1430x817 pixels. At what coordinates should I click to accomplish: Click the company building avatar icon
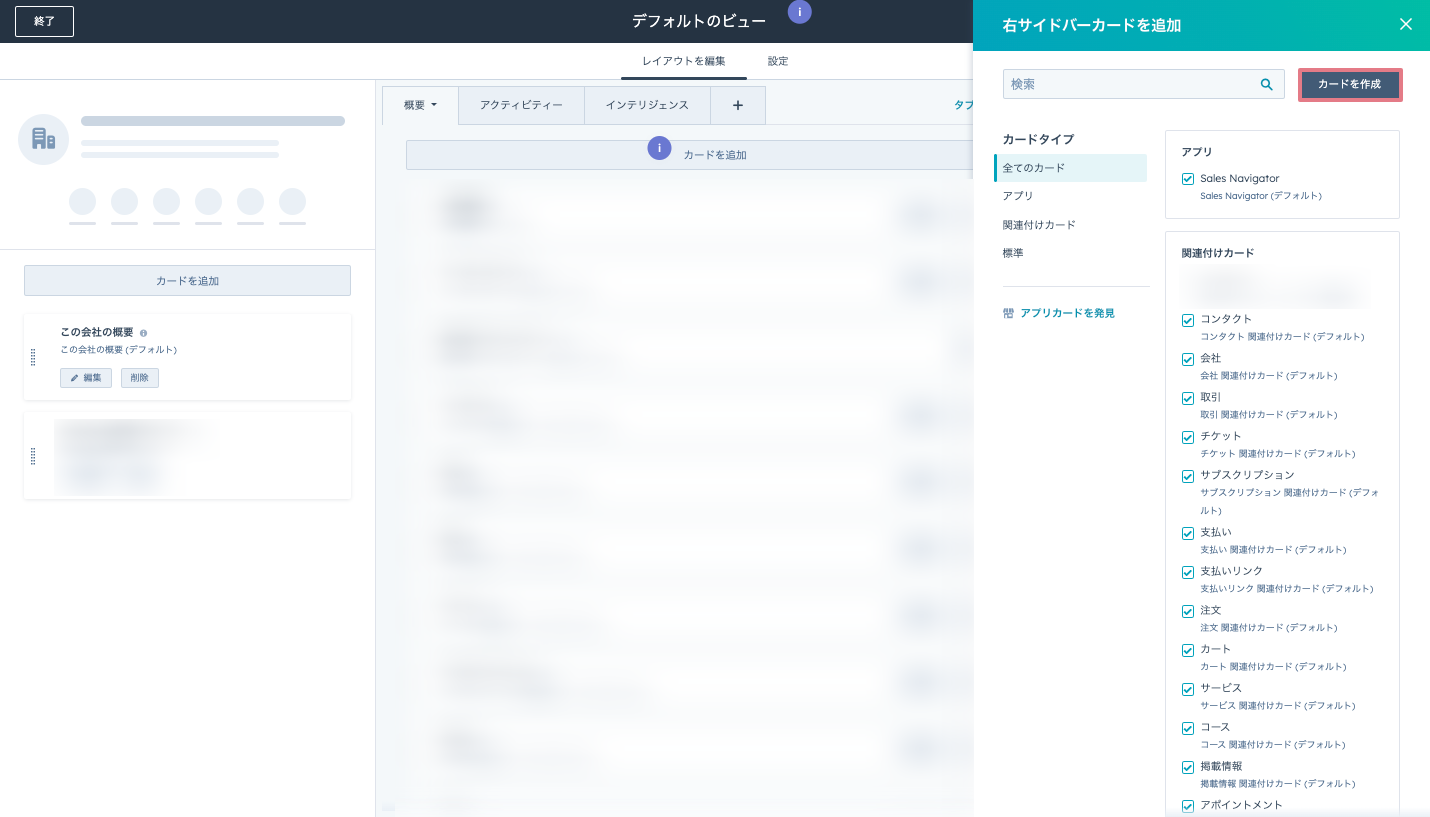coord(43,139)
